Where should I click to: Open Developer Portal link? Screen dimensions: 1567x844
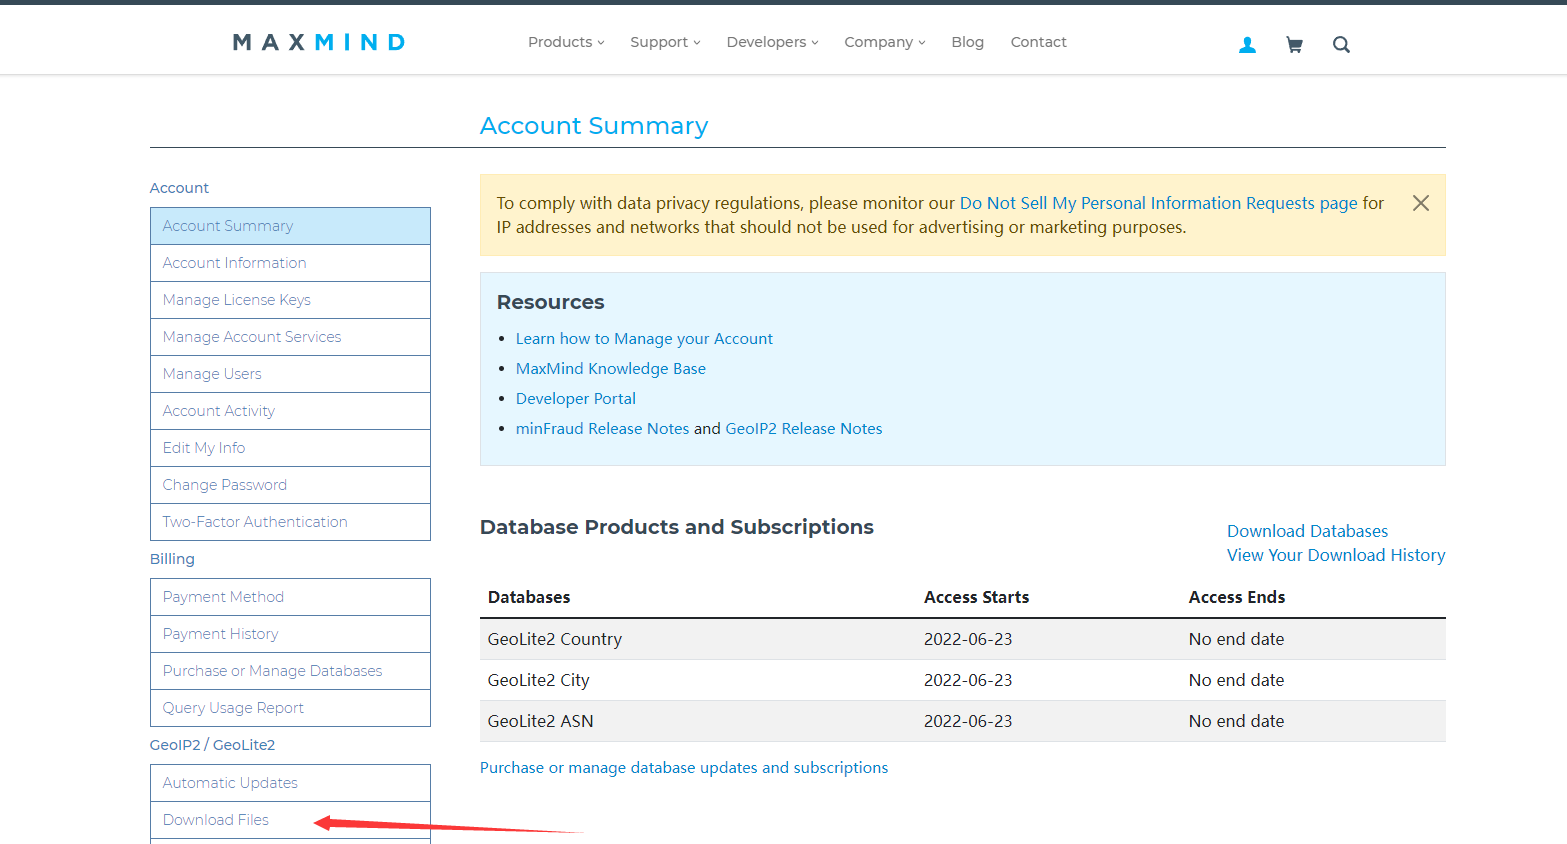tap(576, 399)
